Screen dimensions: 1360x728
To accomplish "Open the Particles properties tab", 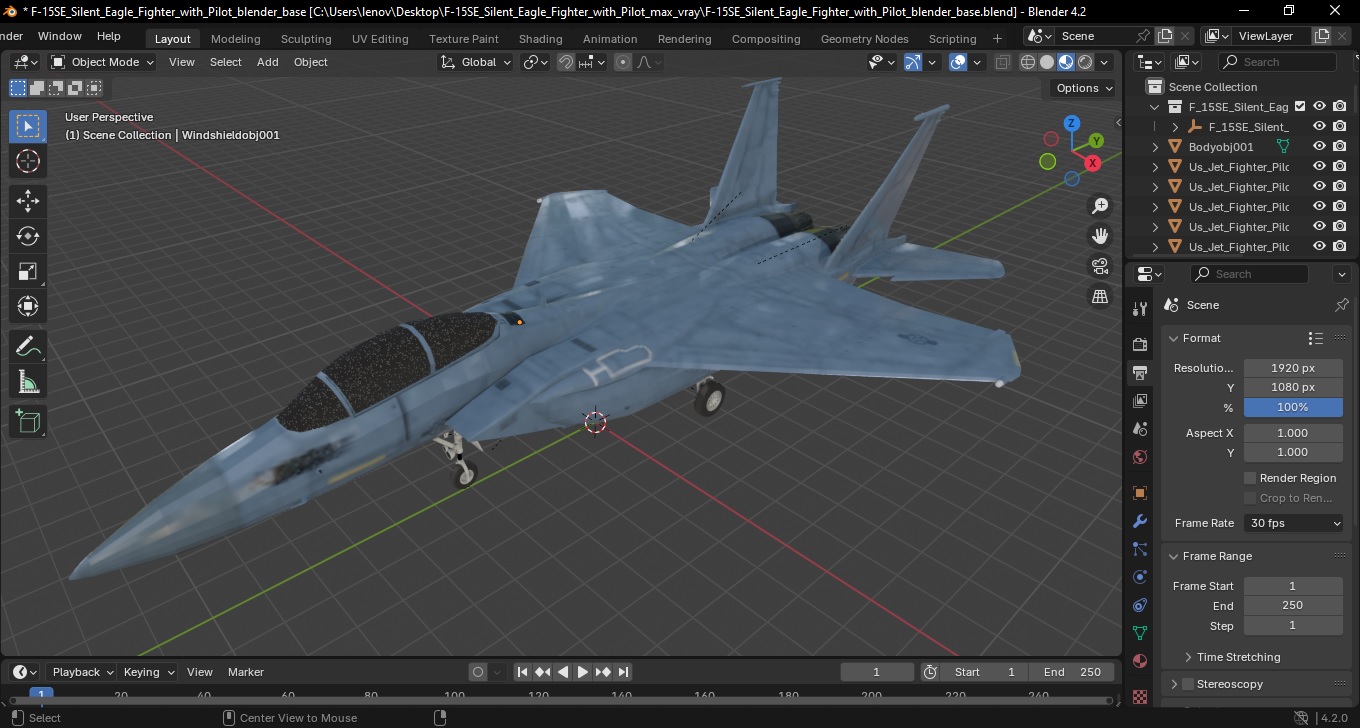I will click(1139, 549).
